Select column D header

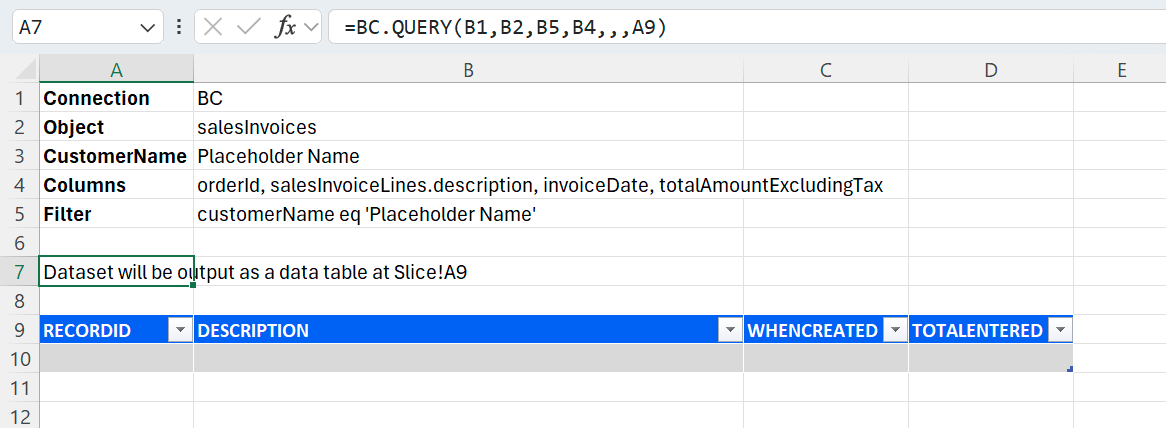[x=990, y=70]
